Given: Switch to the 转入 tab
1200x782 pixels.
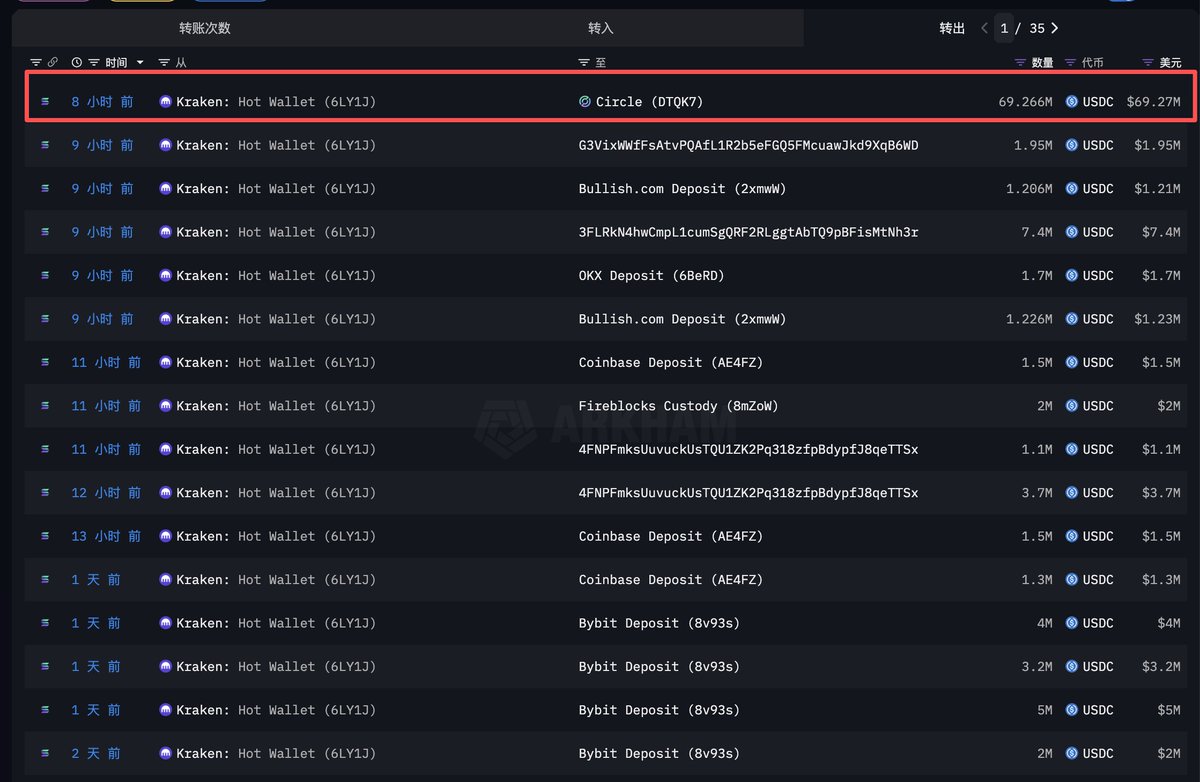Looking at the screenshot, I should [601, 28].
